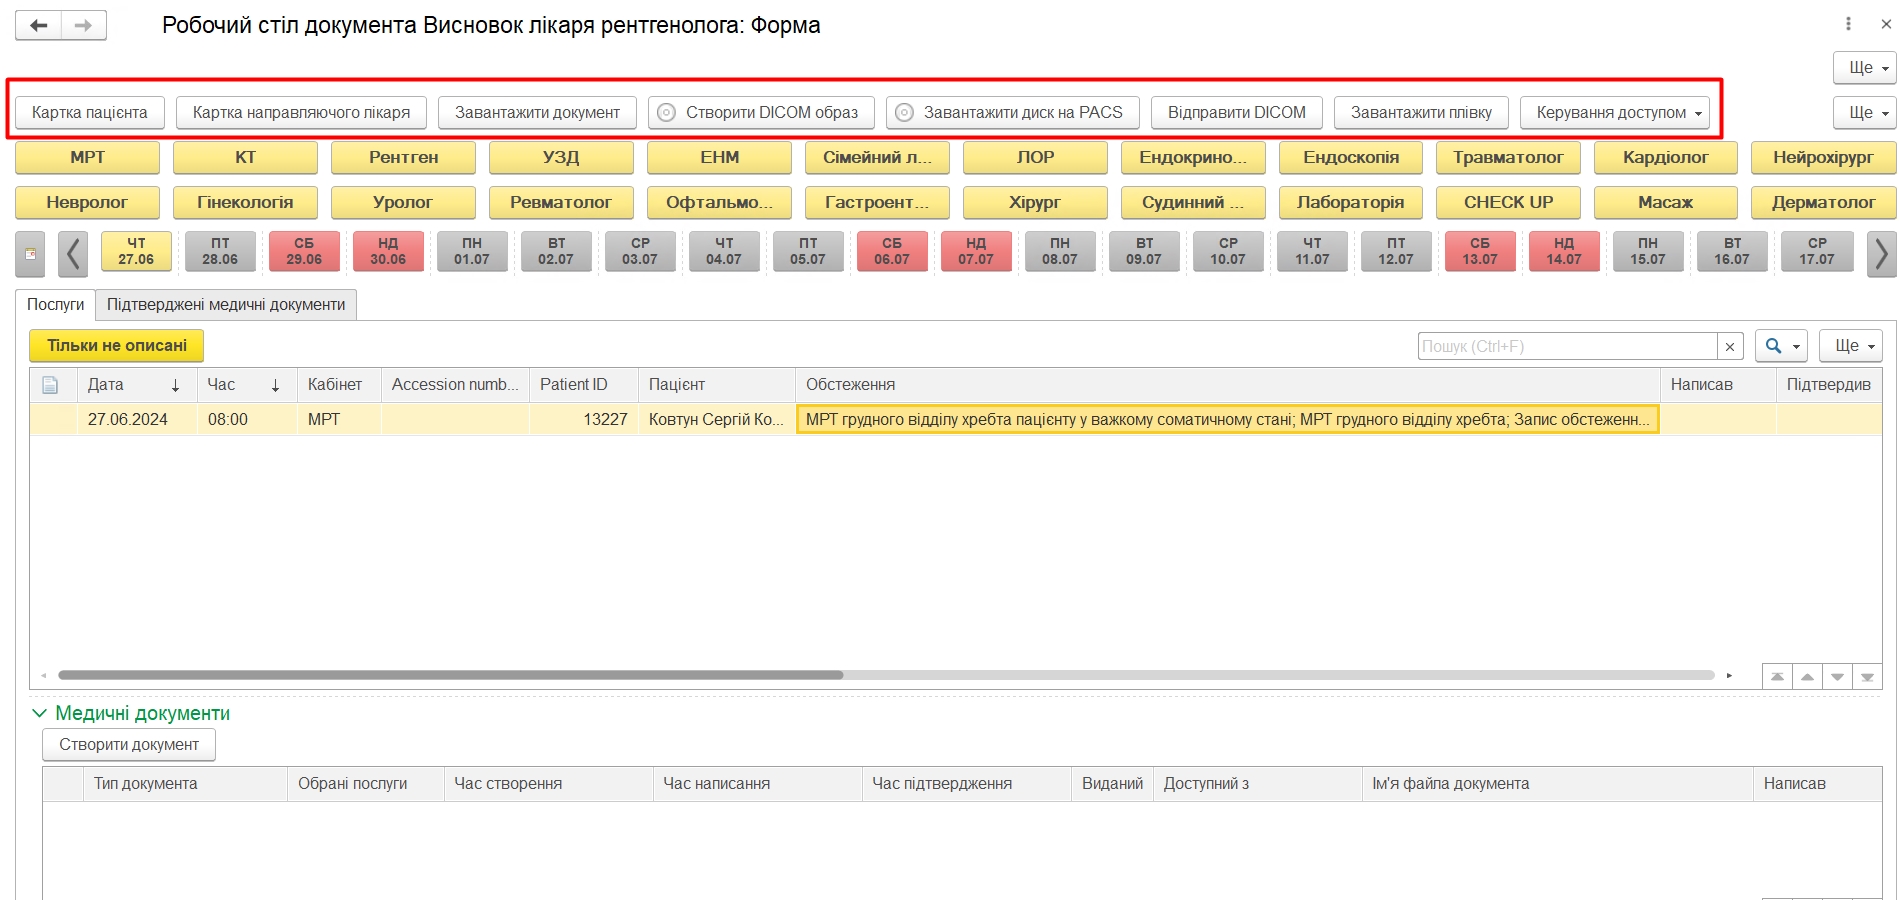Screen dimensions: 1899x900
Task: Select the МРТ department filter
Action: (87, 157)
